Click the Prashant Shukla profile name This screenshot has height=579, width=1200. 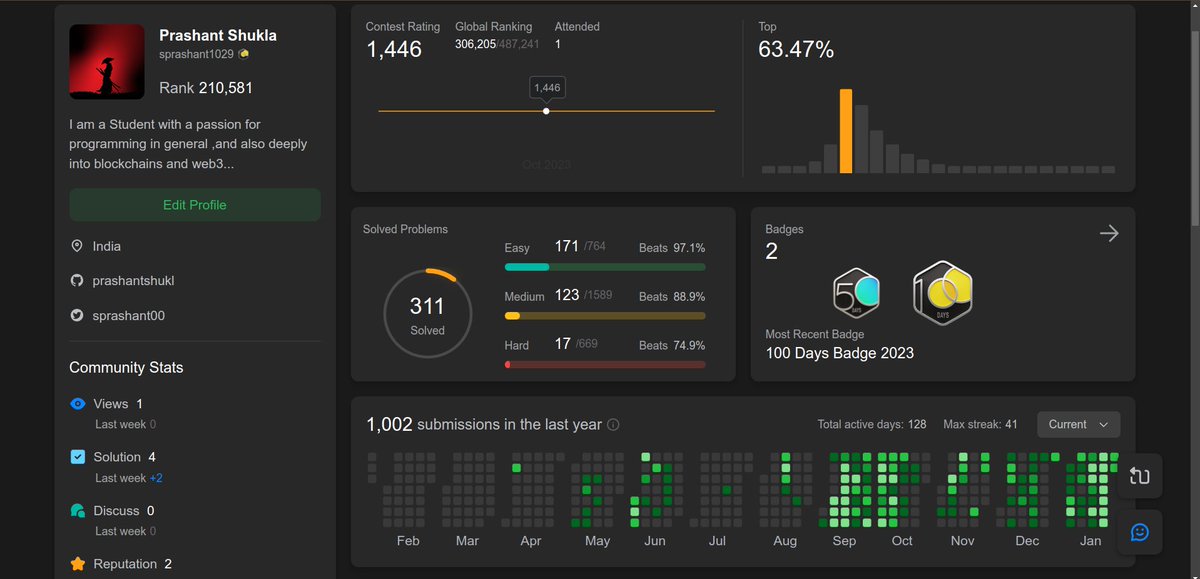pos(218,35)
